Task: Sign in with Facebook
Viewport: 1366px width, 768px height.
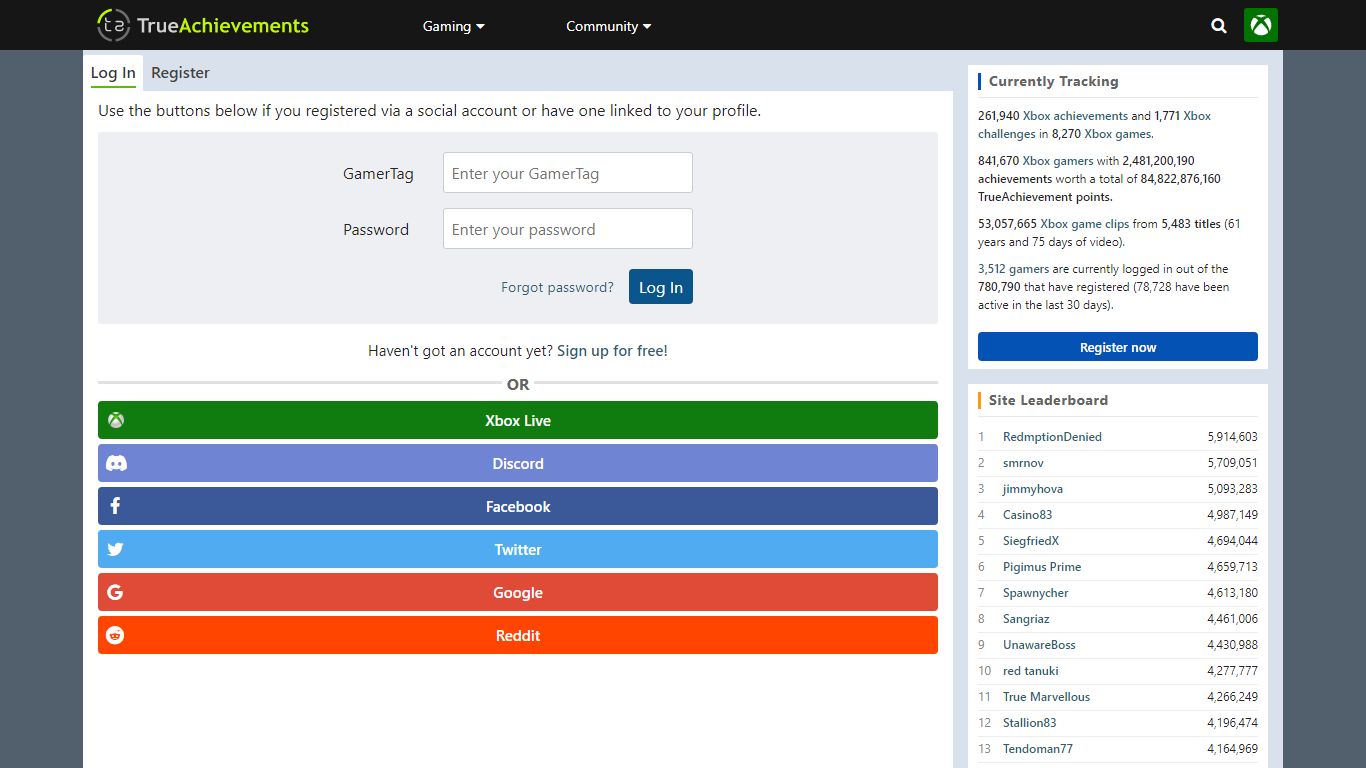Action: point(518,506)
